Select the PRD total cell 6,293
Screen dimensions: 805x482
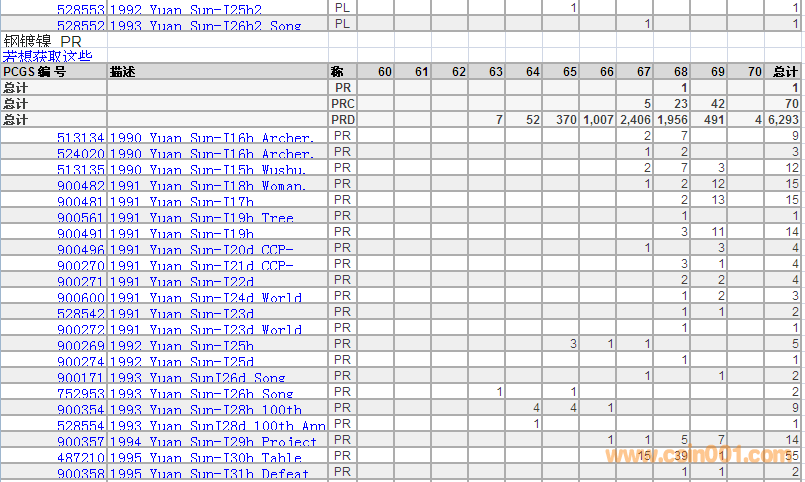(x=784, y=120)
